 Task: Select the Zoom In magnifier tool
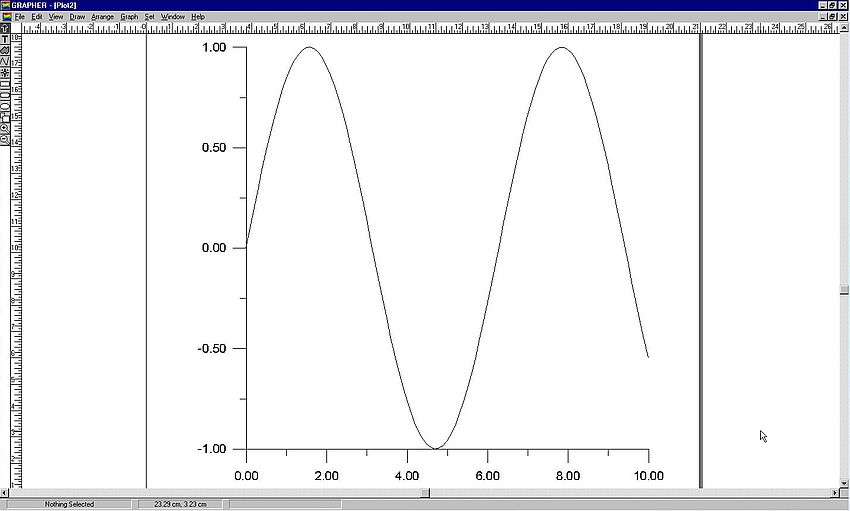[x=5, y=128]
